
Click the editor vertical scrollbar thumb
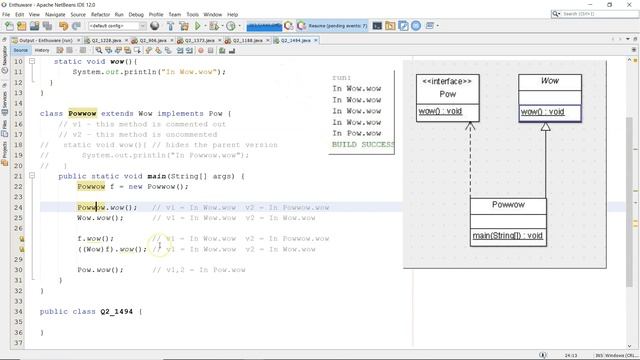[629, 202]
